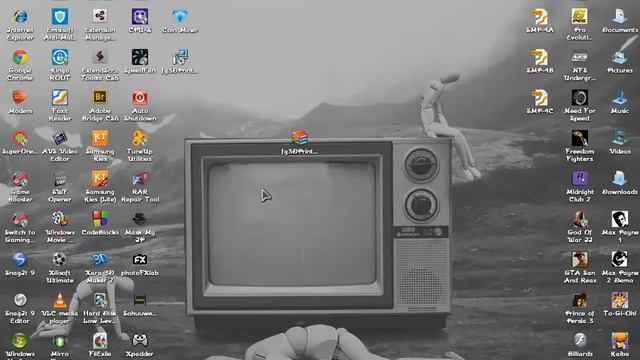Click the SpeedFan icon
Image resolution: width=640 pixels, height=360 pixels.
pyautogui.click(x=140, y=58)
